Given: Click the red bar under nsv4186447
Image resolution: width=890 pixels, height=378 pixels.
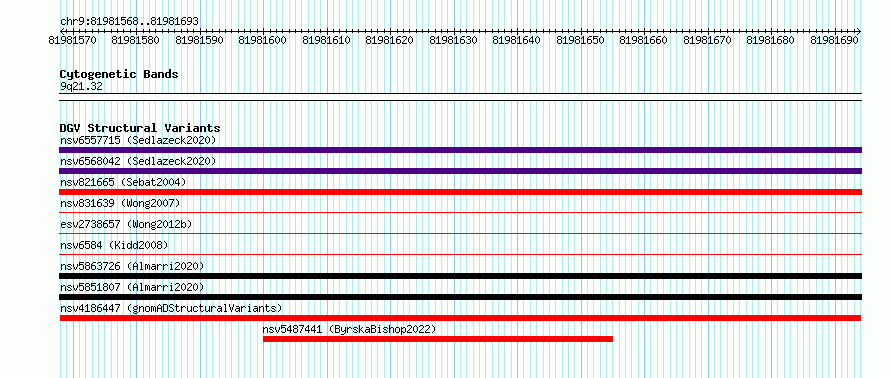Looking at the screenshot, I should [460, 318].
